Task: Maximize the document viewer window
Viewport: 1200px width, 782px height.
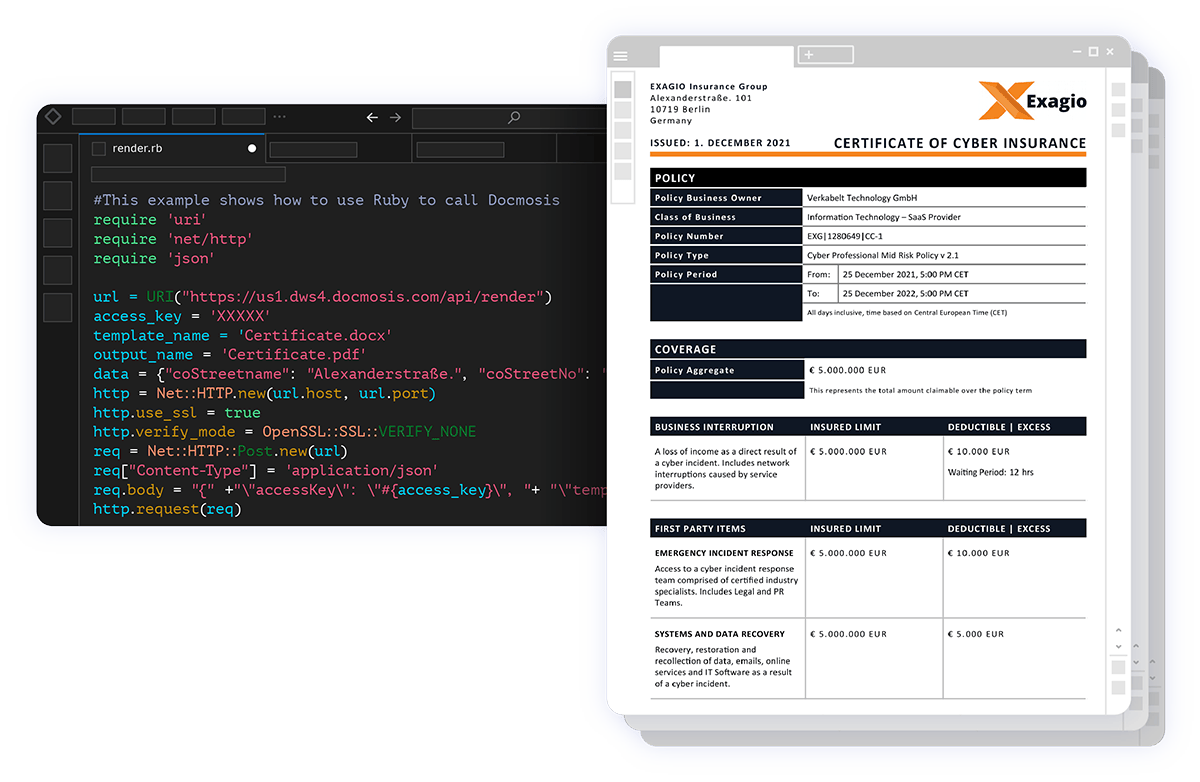Action: [x=1093, y=52]
